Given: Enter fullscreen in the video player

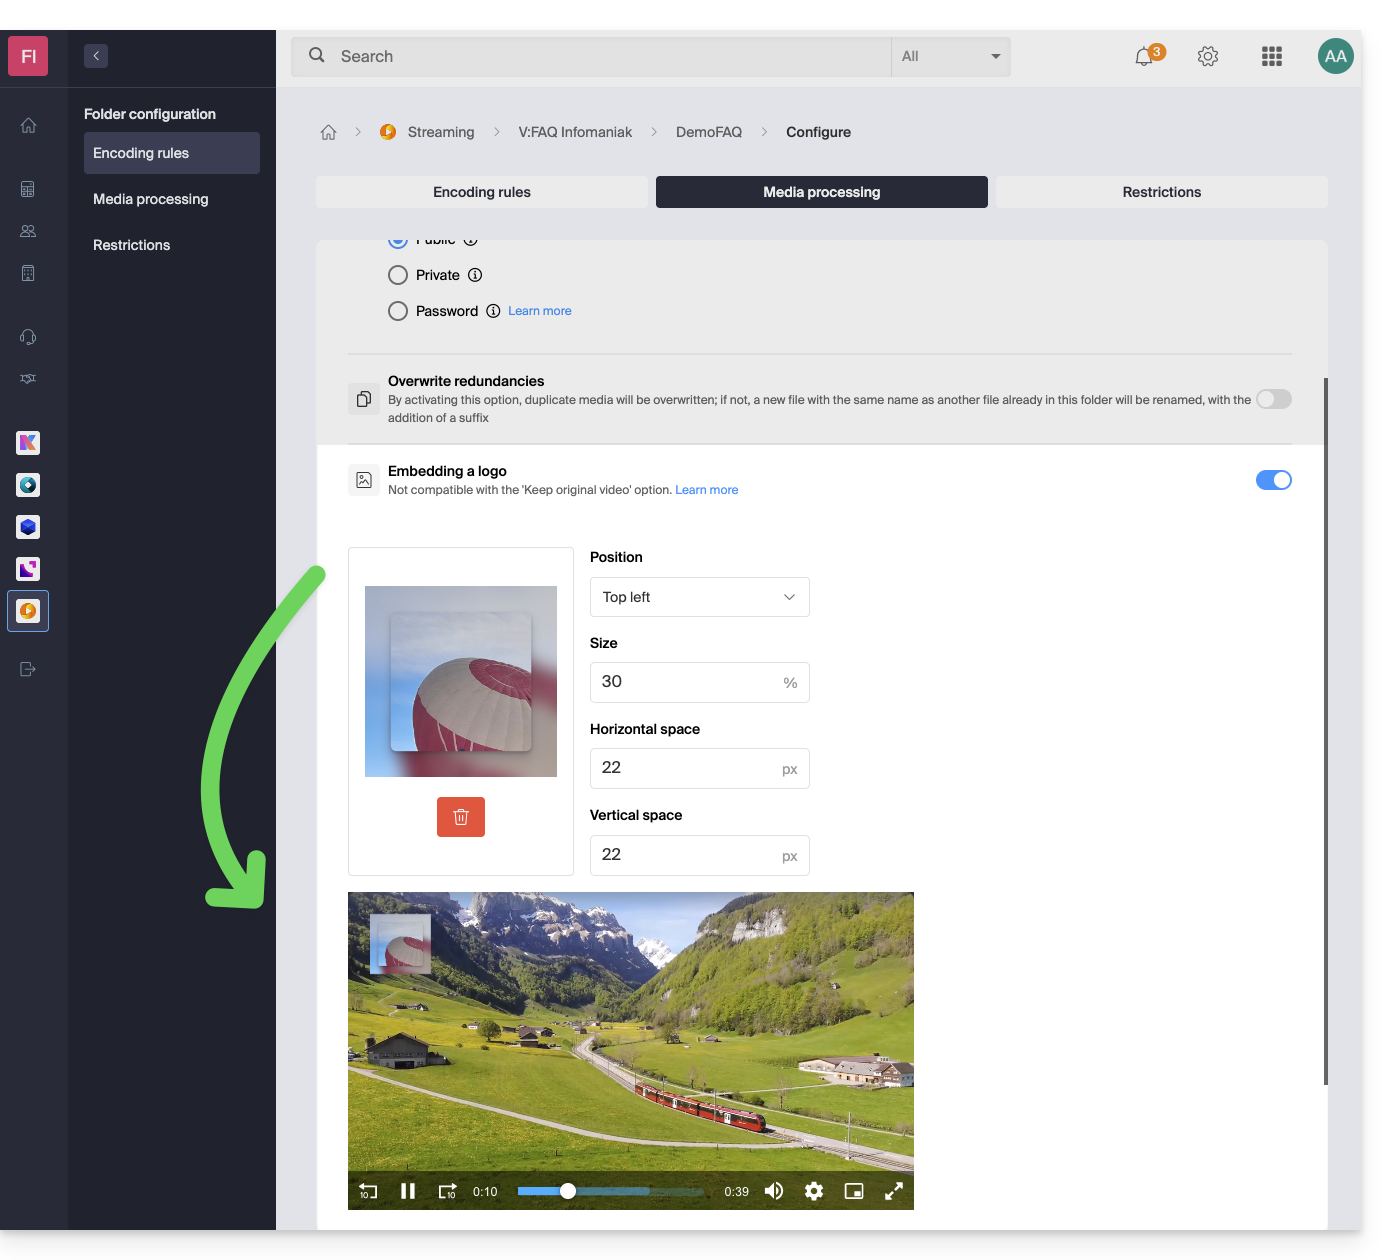Looking at the screenshot, I should [893, 1191].
